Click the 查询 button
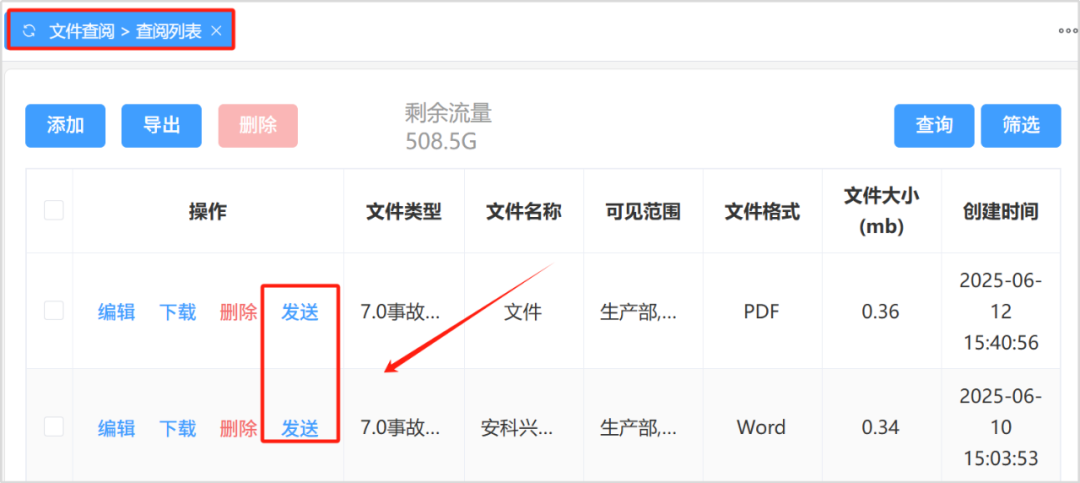 click(x=933, y=126)
